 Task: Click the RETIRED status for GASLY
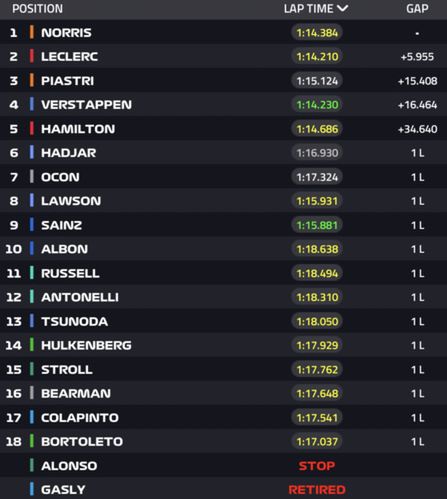pos(317,490)
